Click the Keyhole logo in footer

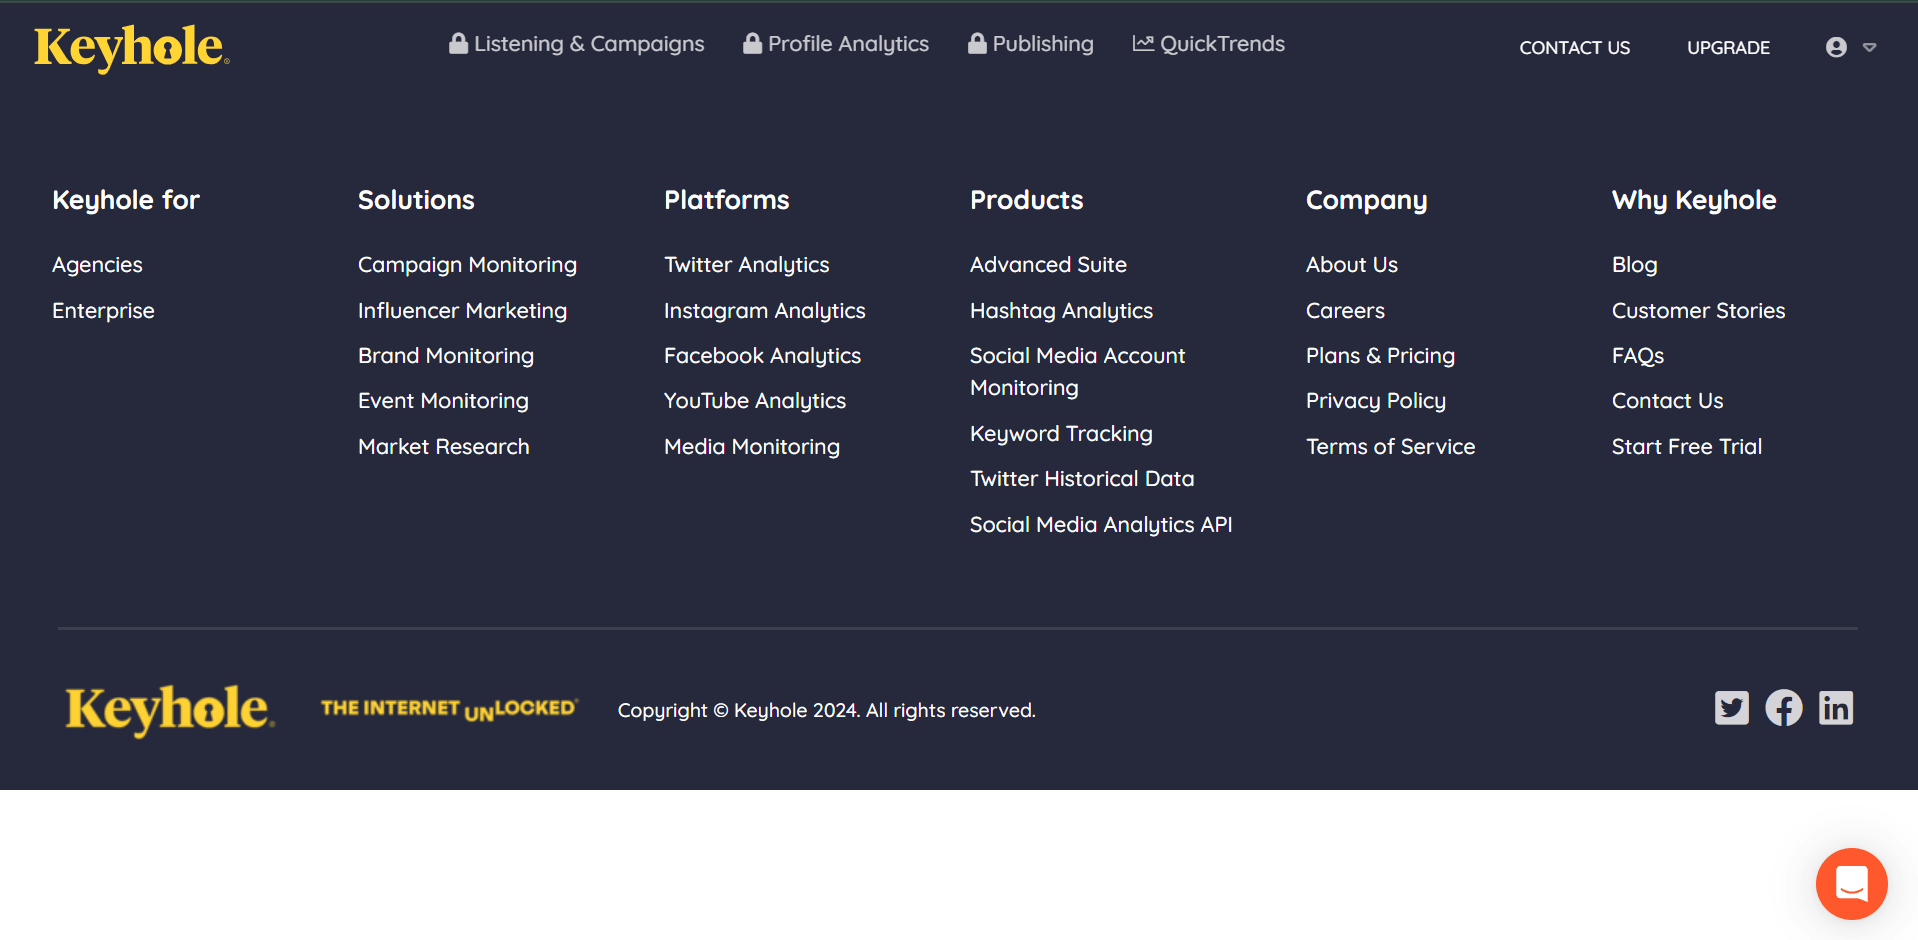pyautogui.click(x=170, y=710)
